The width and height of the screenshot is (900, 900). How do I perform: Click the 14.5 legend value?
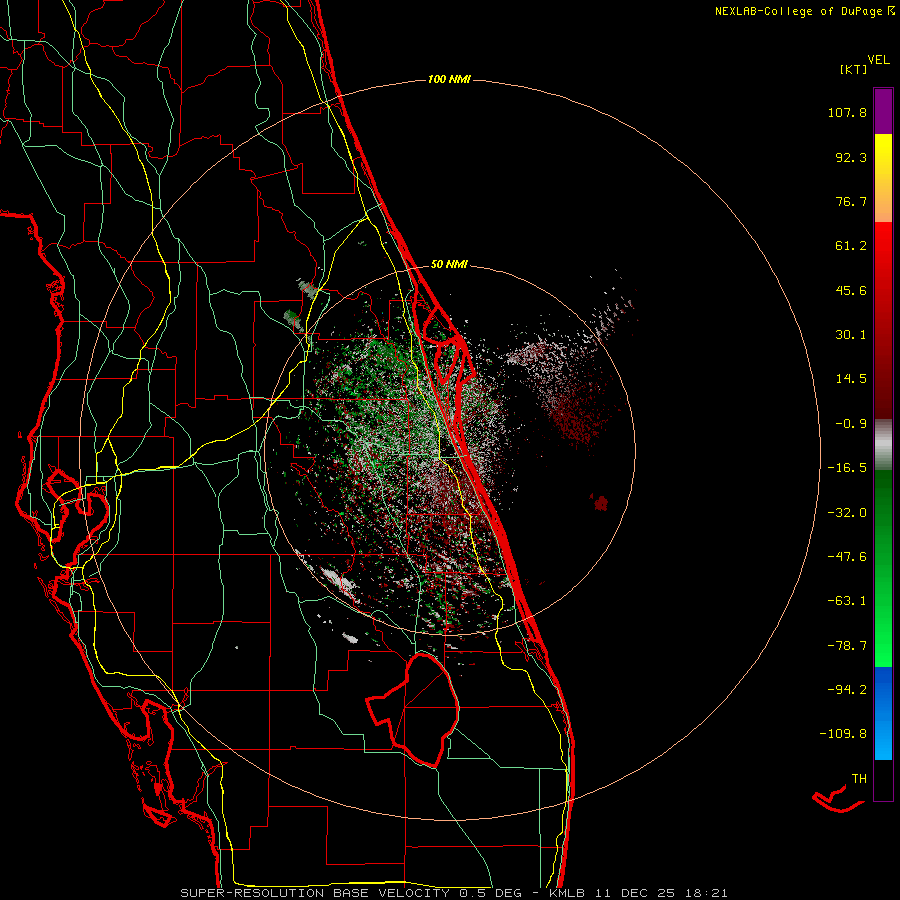click(851, 379)
